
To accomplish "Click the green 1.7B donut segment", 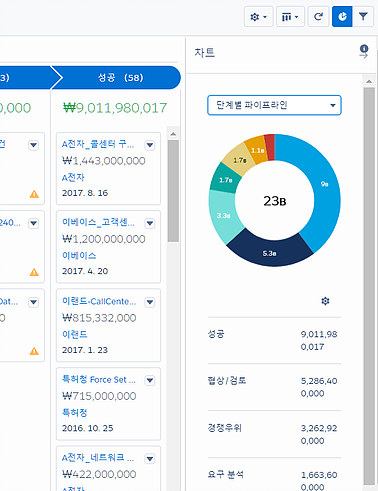I will [225, 179].
